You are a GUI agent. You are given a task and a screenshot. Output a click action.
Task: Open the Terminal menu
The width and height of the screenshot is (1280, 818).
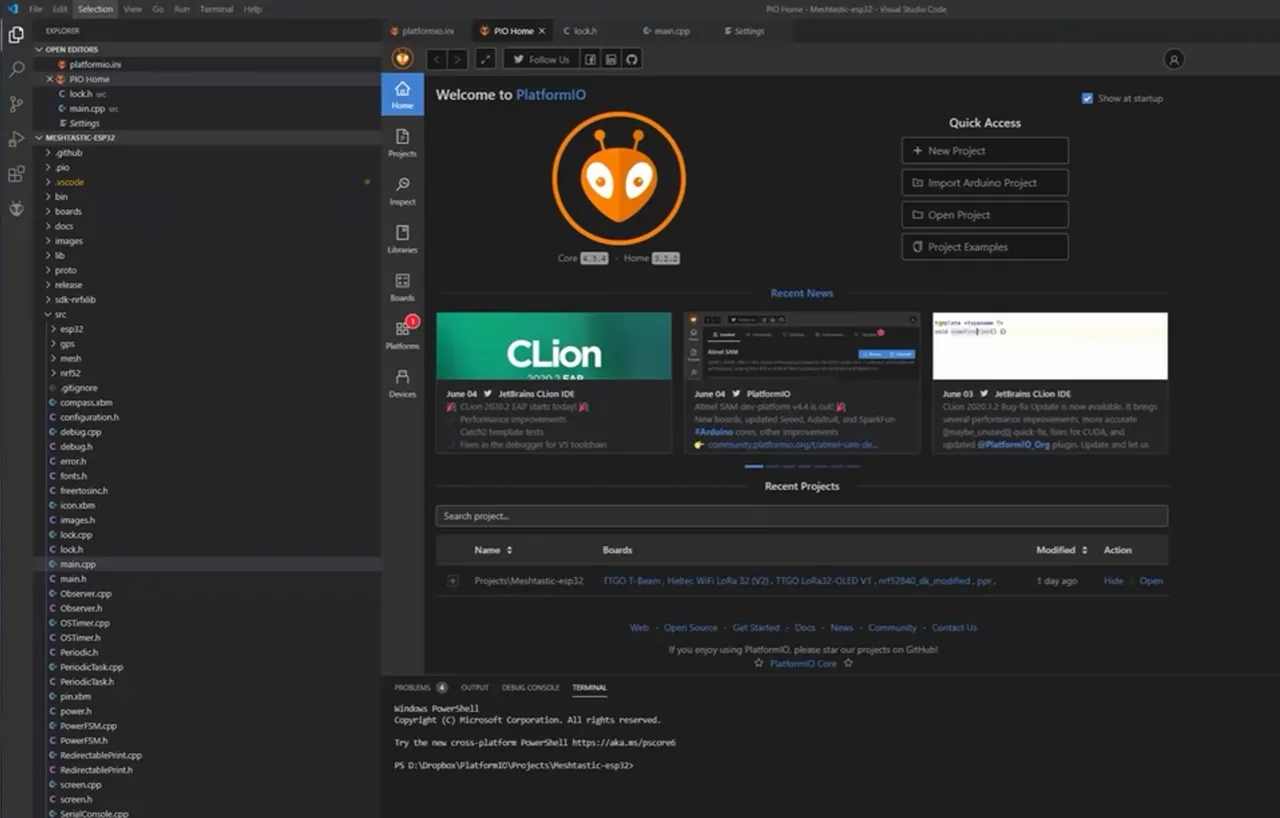coord(216,9)
